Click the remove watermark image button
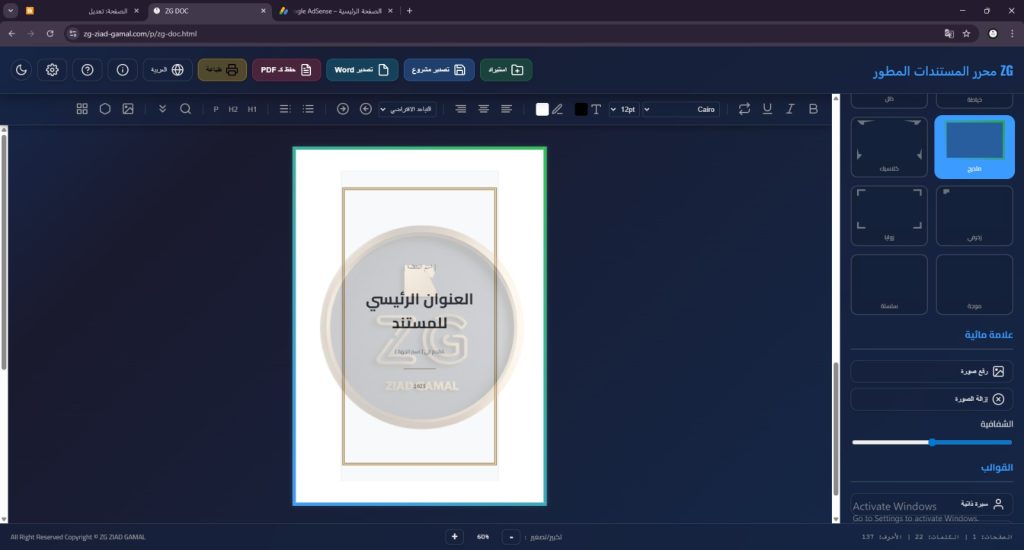 click(x=931, y=399)
